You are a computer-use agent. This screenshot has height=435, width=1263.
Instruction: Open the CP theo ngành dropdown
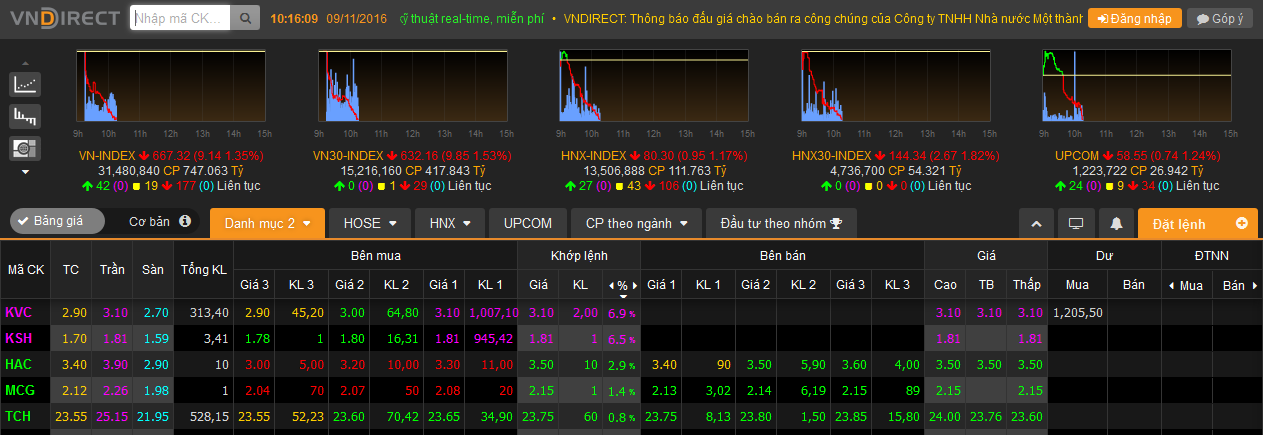[x=636, y=223]
